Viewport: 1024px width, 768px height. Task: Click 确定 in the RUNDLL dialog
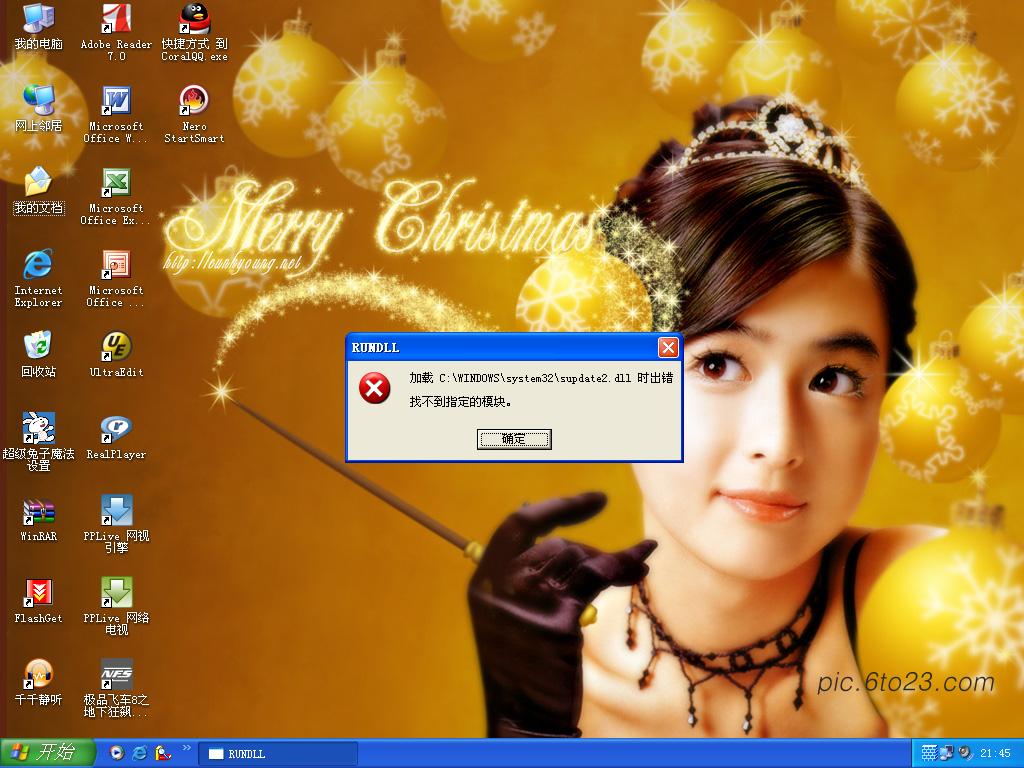(514, 439)
